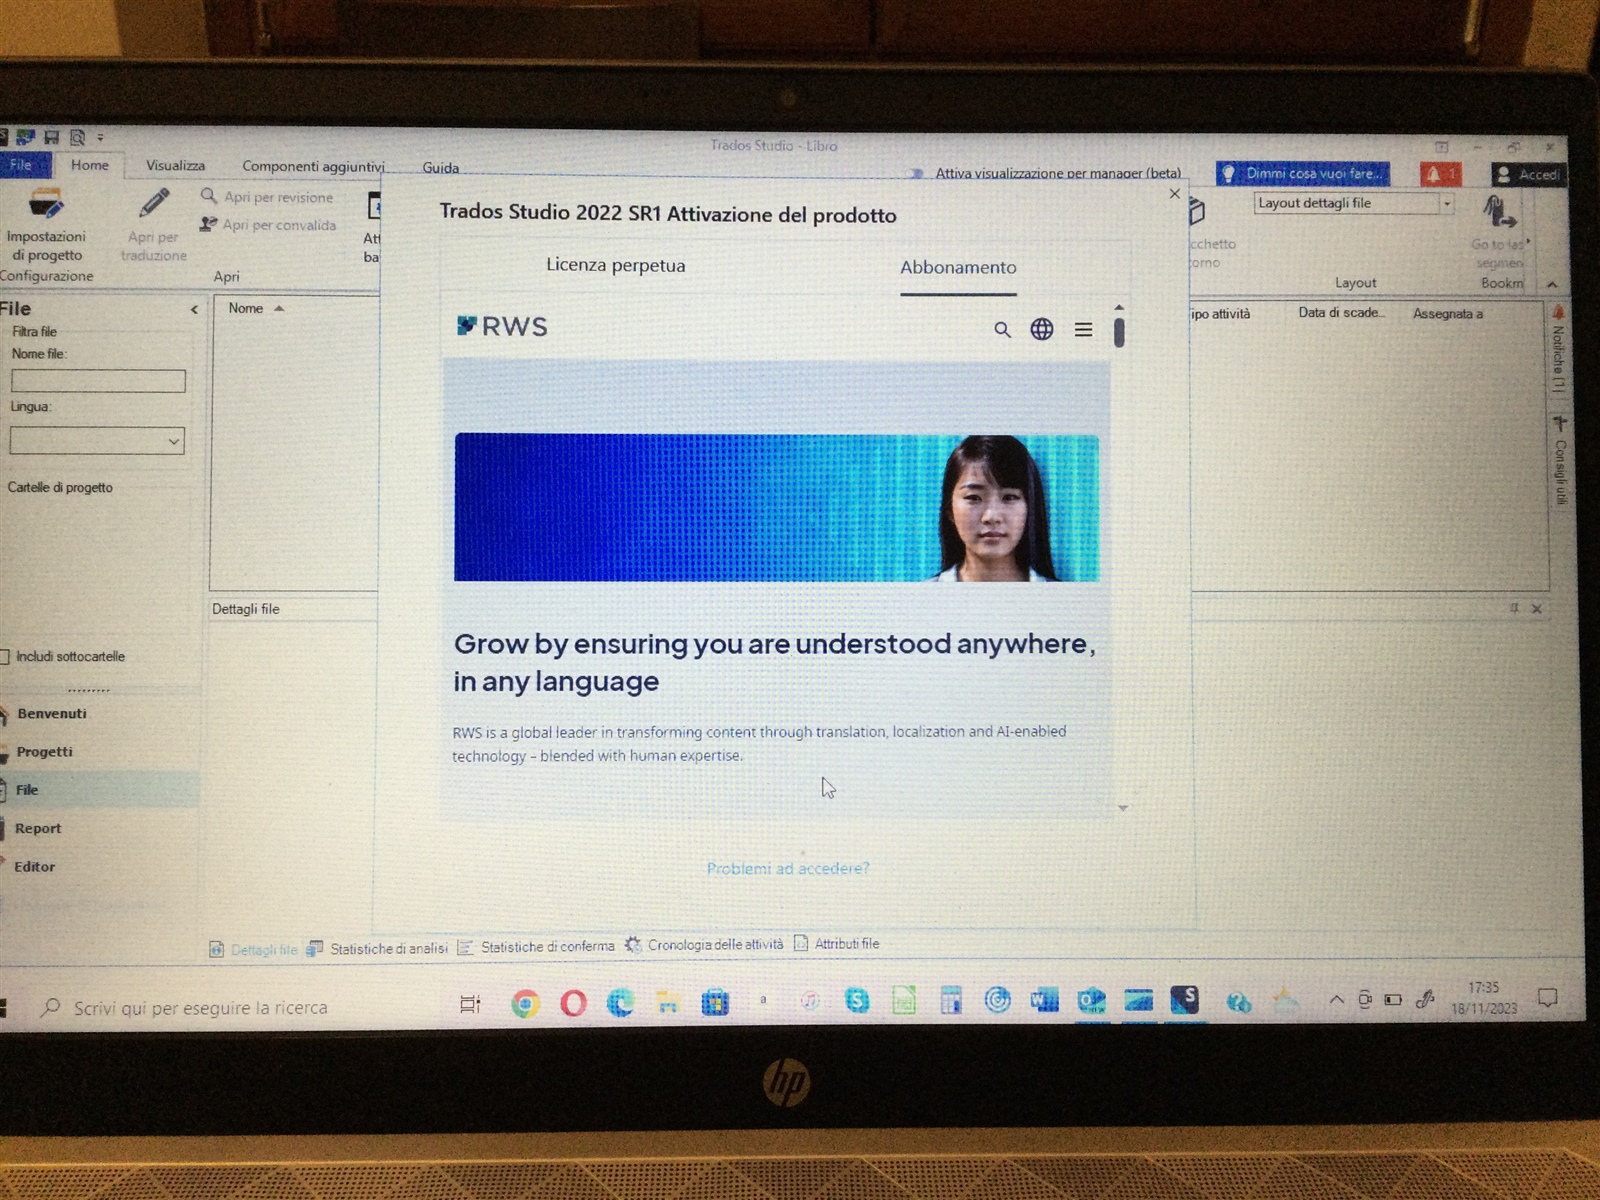Click the Accedi button top right
Screen dimensions: 1600x1200
click(x=1530, y=173)
